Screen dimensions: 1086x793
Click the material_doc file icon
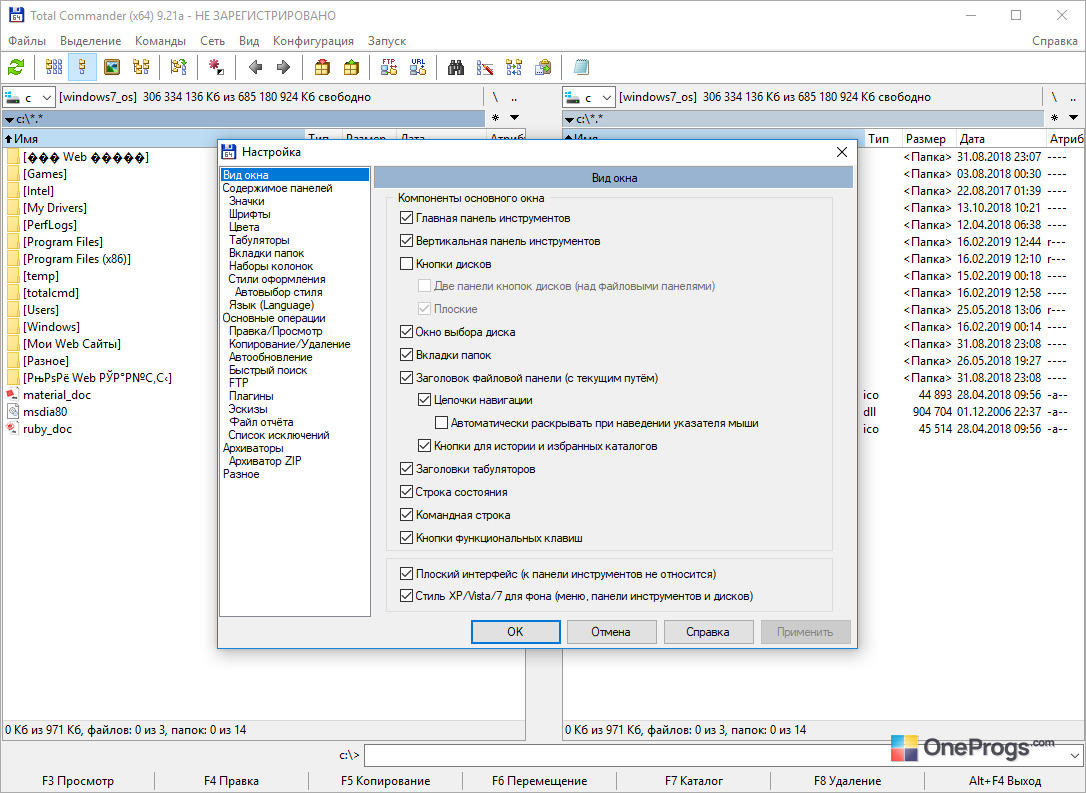pos(12,395)
